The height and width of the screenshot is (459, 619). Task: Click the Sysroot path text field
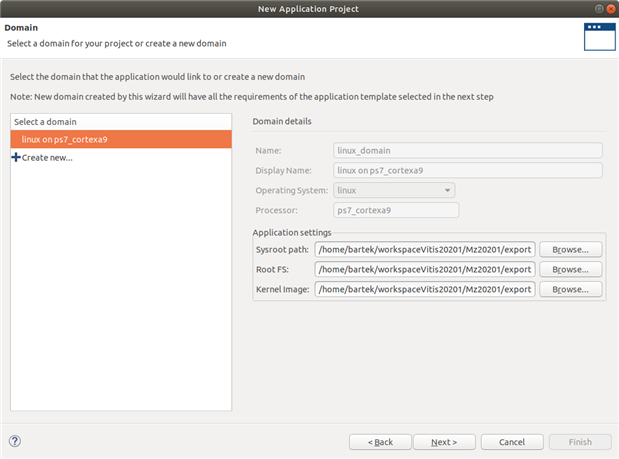(424, 249)
